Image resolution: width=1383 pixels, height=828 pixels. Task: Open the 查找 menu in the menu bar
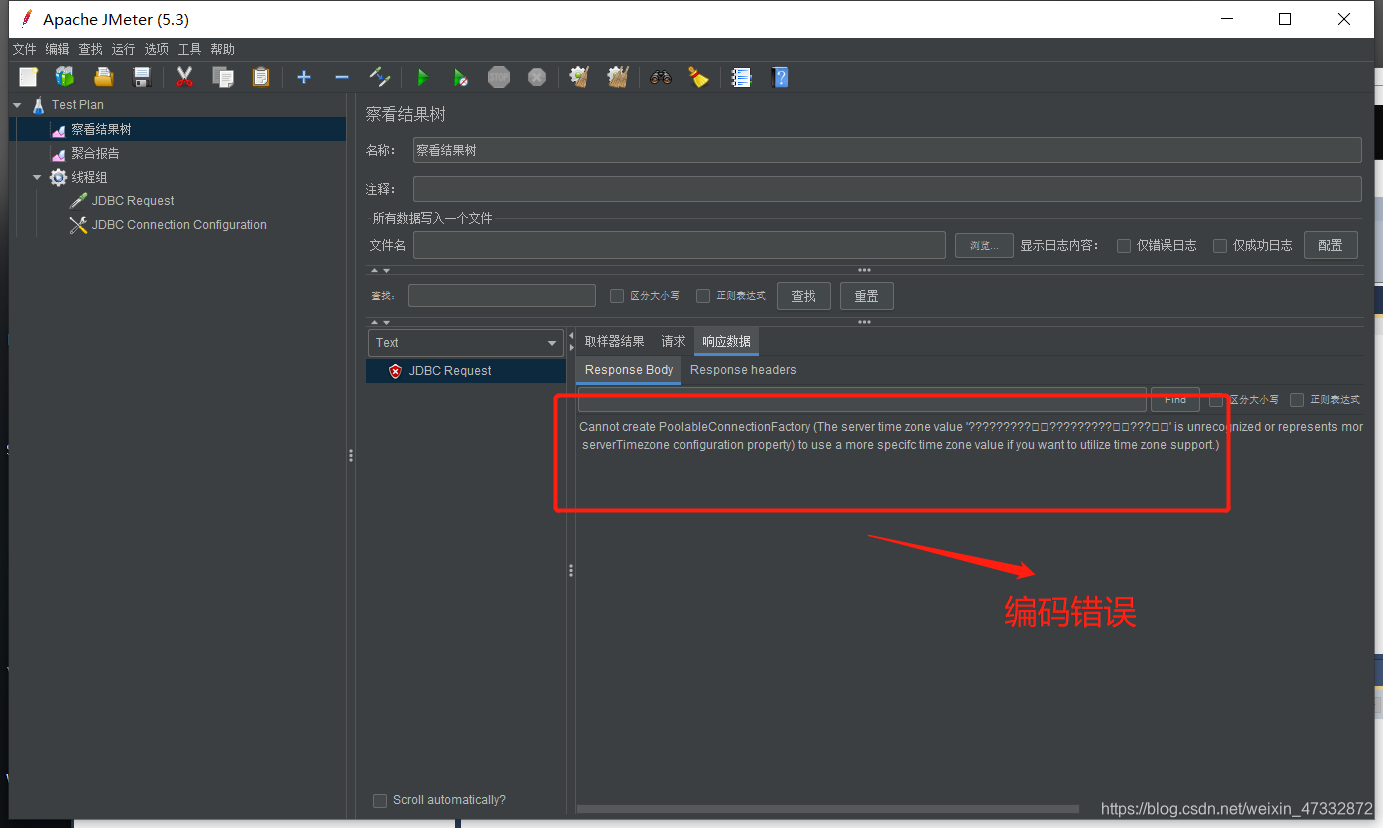90,49
